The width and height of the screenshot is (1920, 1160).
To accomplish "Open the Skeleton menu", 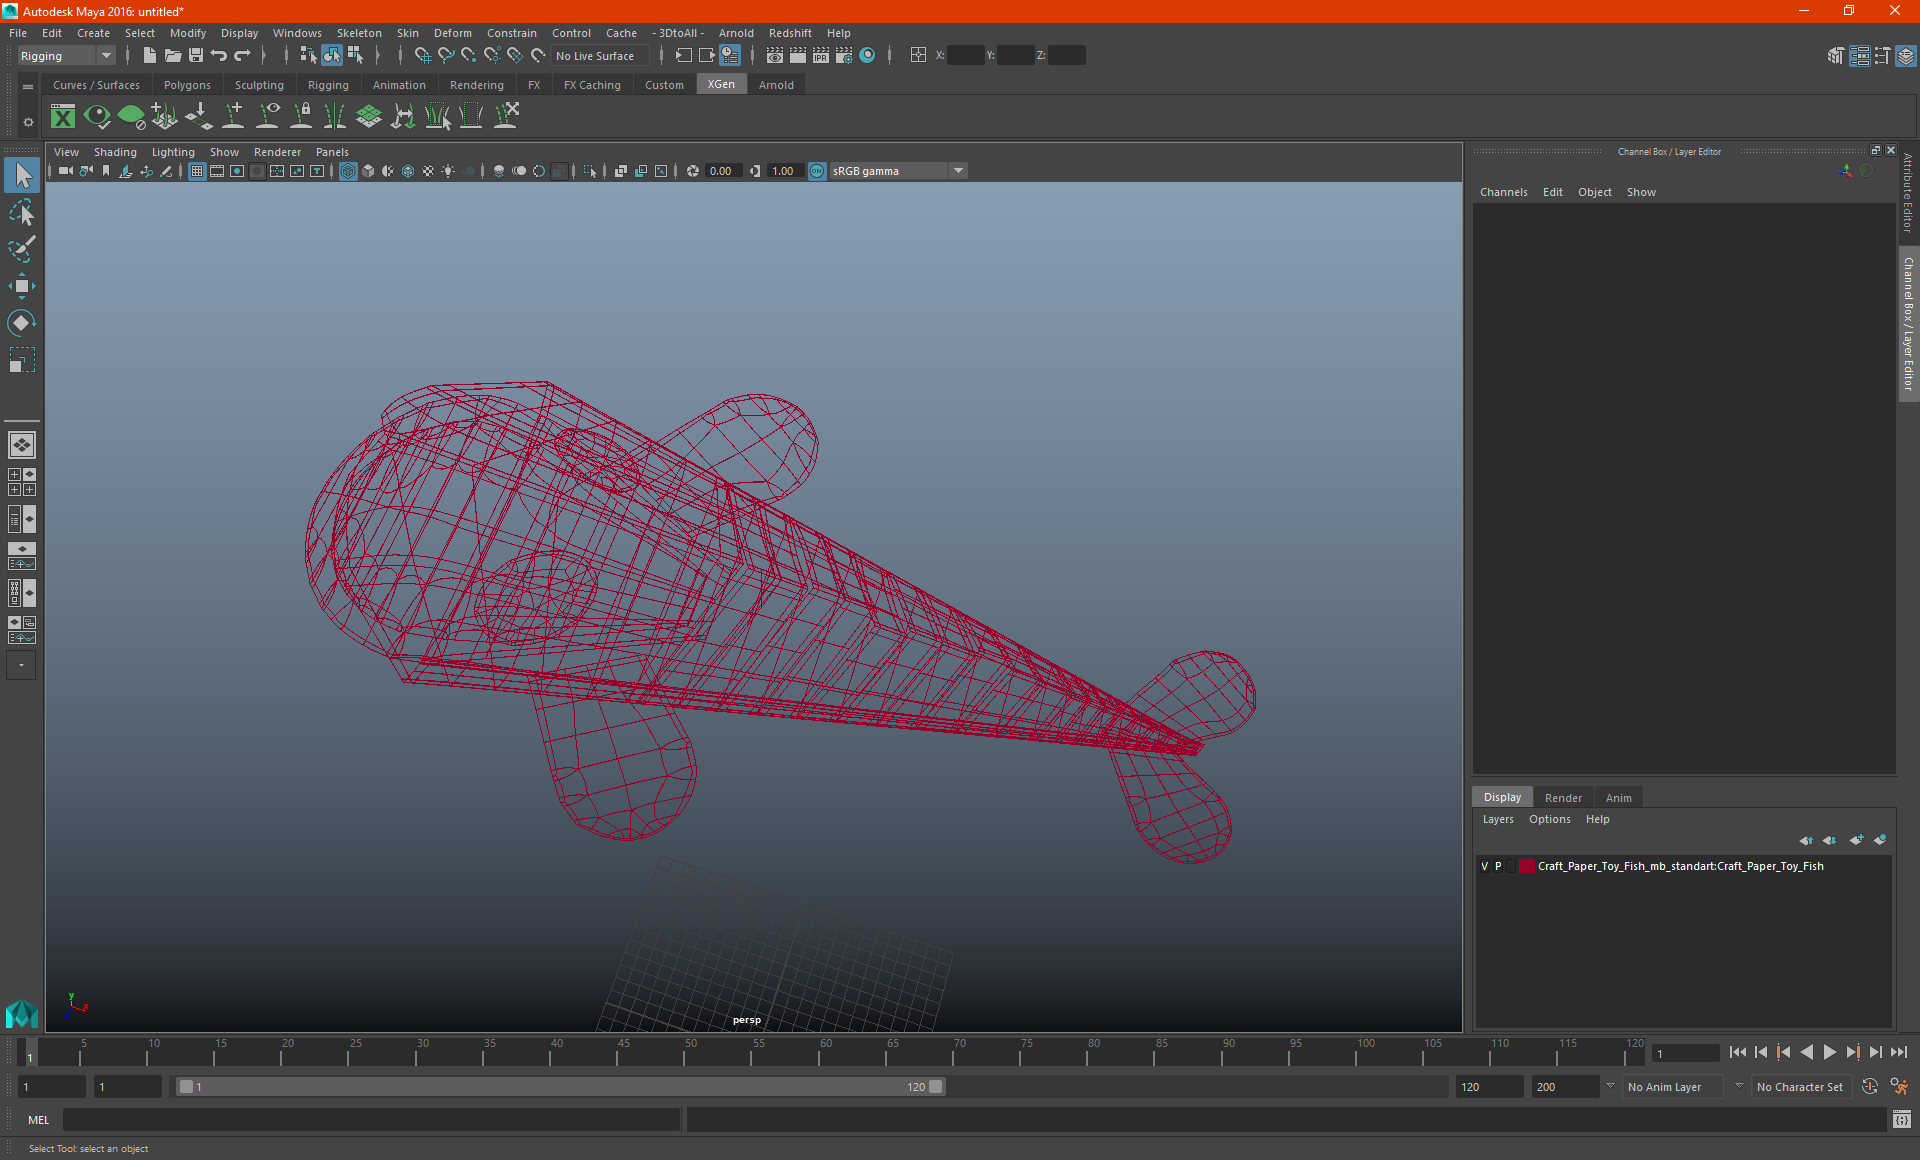I will pyautogui.click(x=358, y=33).
